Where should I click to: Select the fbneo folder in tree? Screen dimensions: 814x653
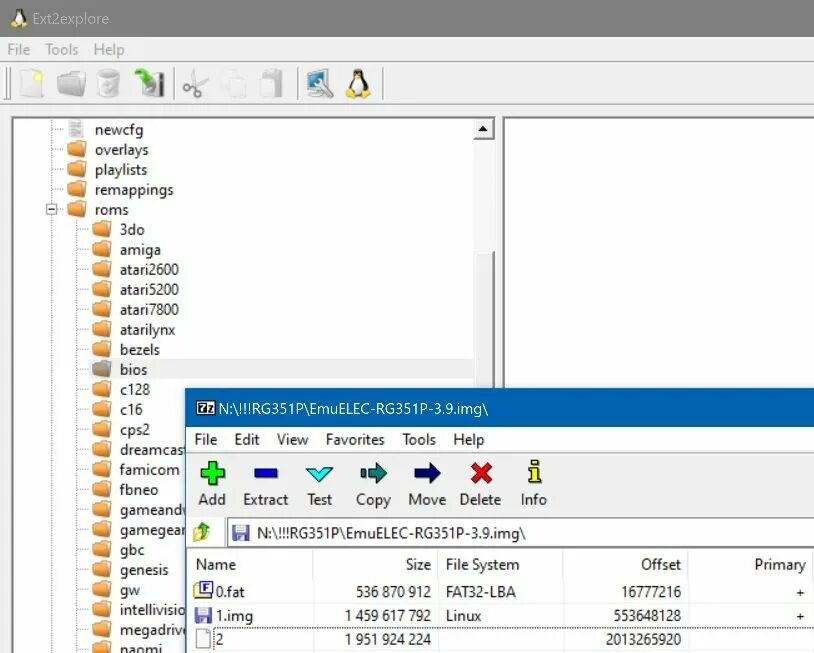(139, 489)
